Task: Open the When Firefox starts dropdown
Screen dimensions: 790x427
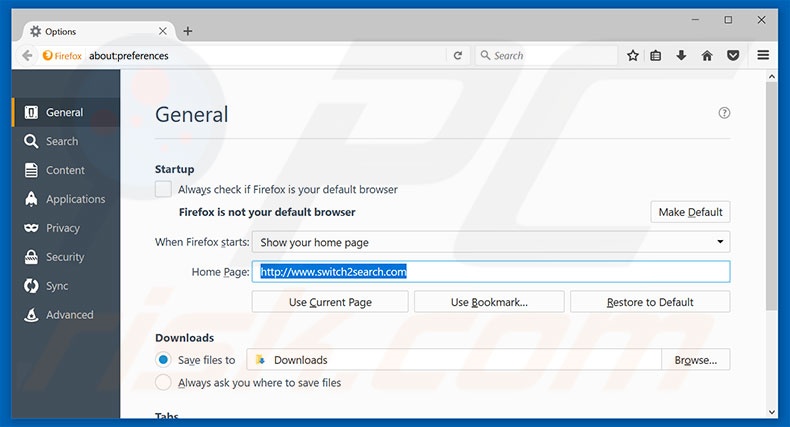Action: tap(491, 242)
